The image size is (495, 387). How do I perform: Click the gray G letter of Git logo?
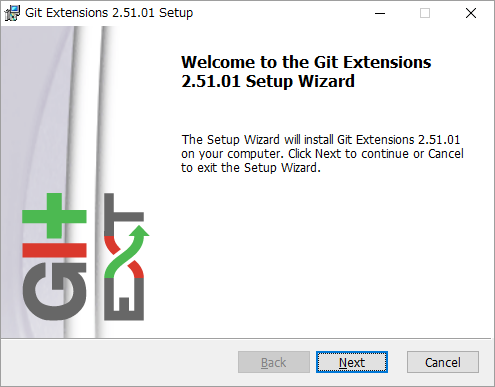(x=54, y=291)
